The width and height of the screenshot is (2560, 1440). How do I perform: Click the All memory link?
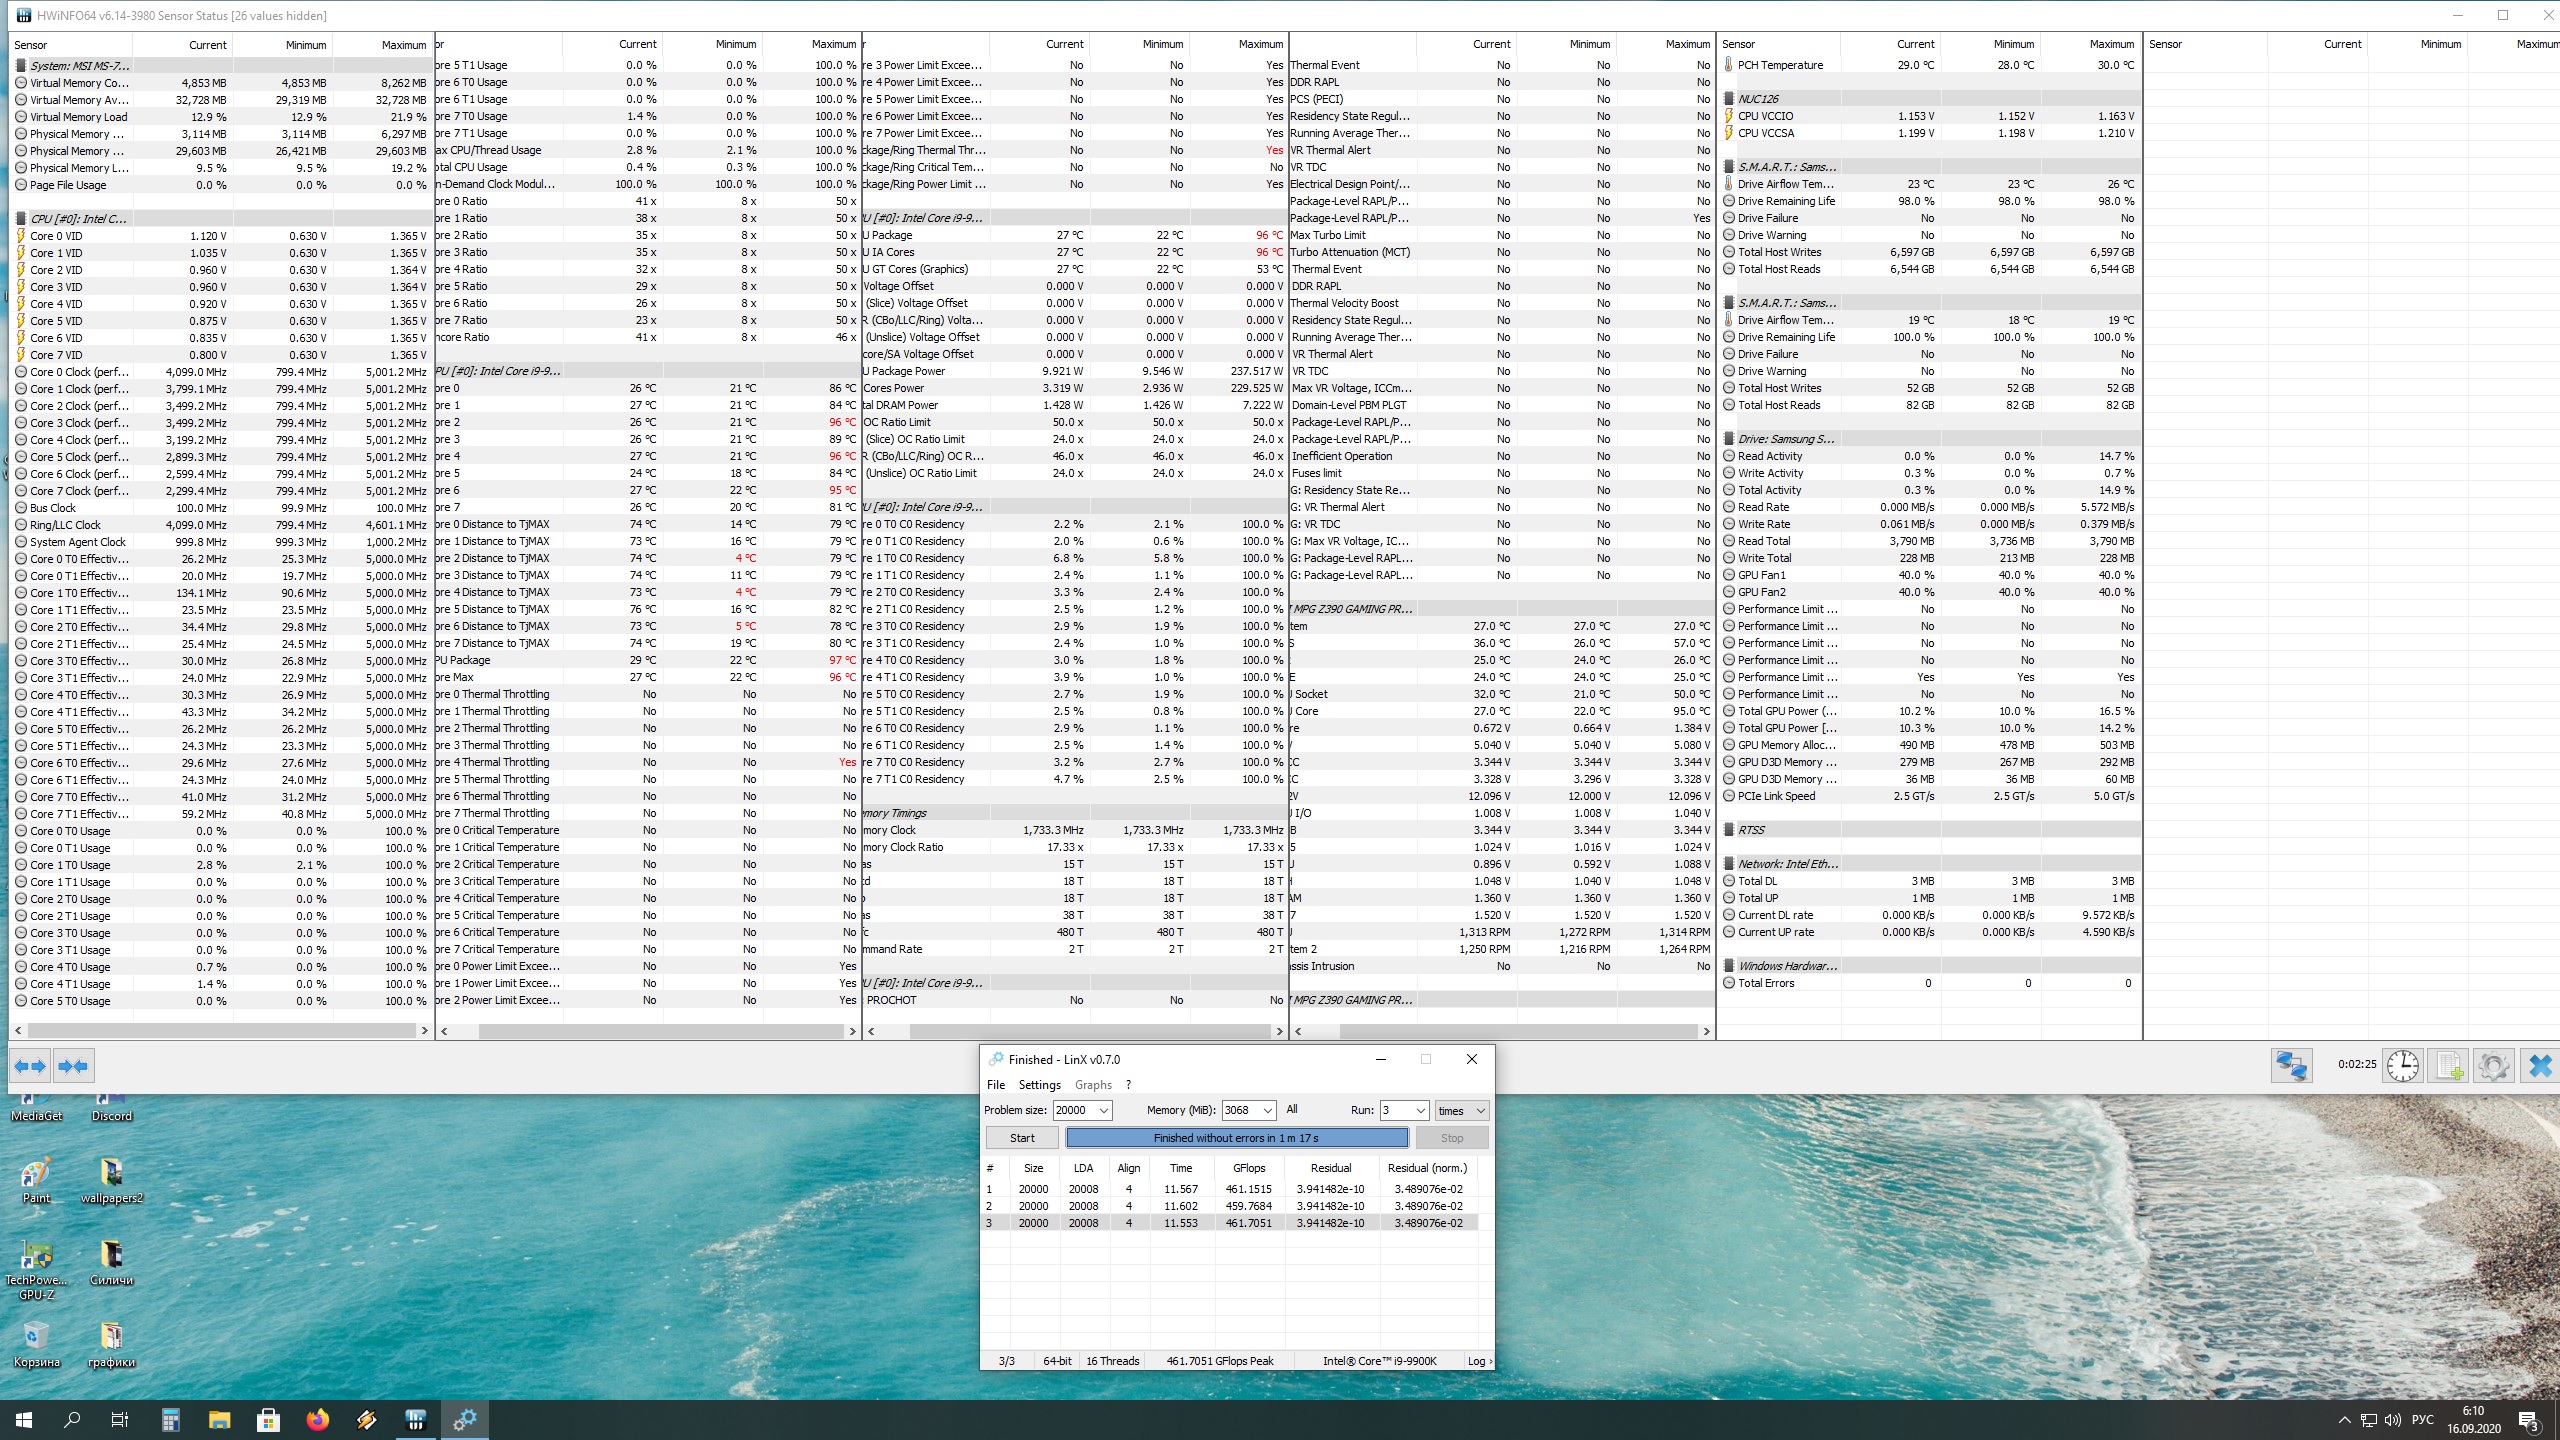click(1292, 1109)
